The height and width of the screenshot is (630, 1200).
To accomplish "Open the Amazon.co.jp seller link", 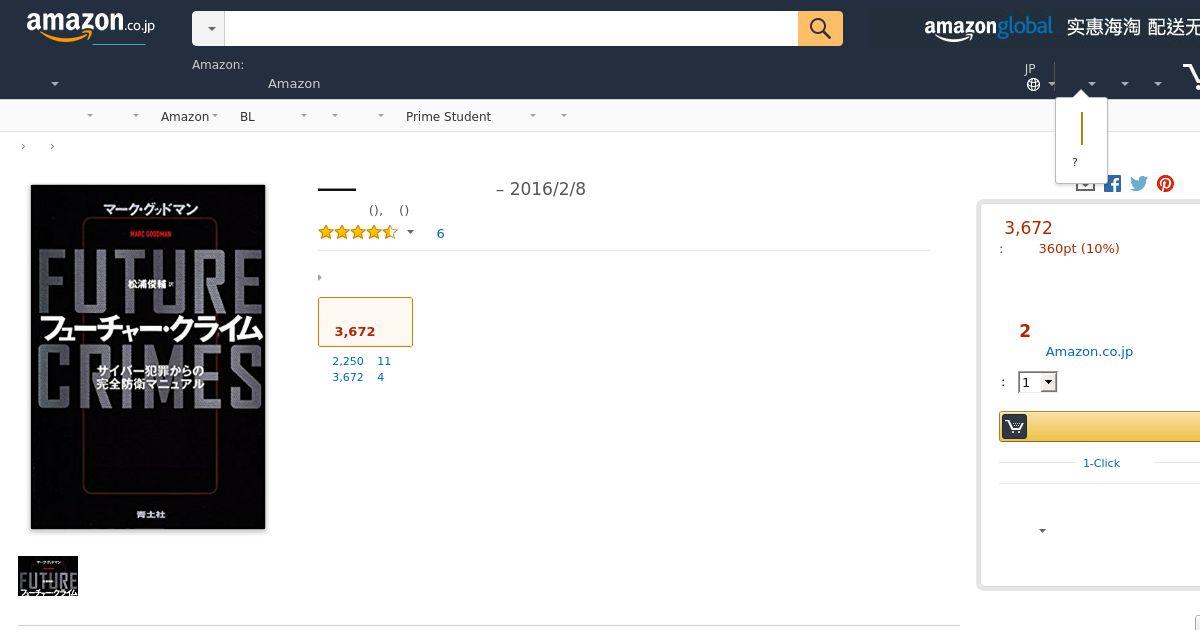I will 1089,351.
